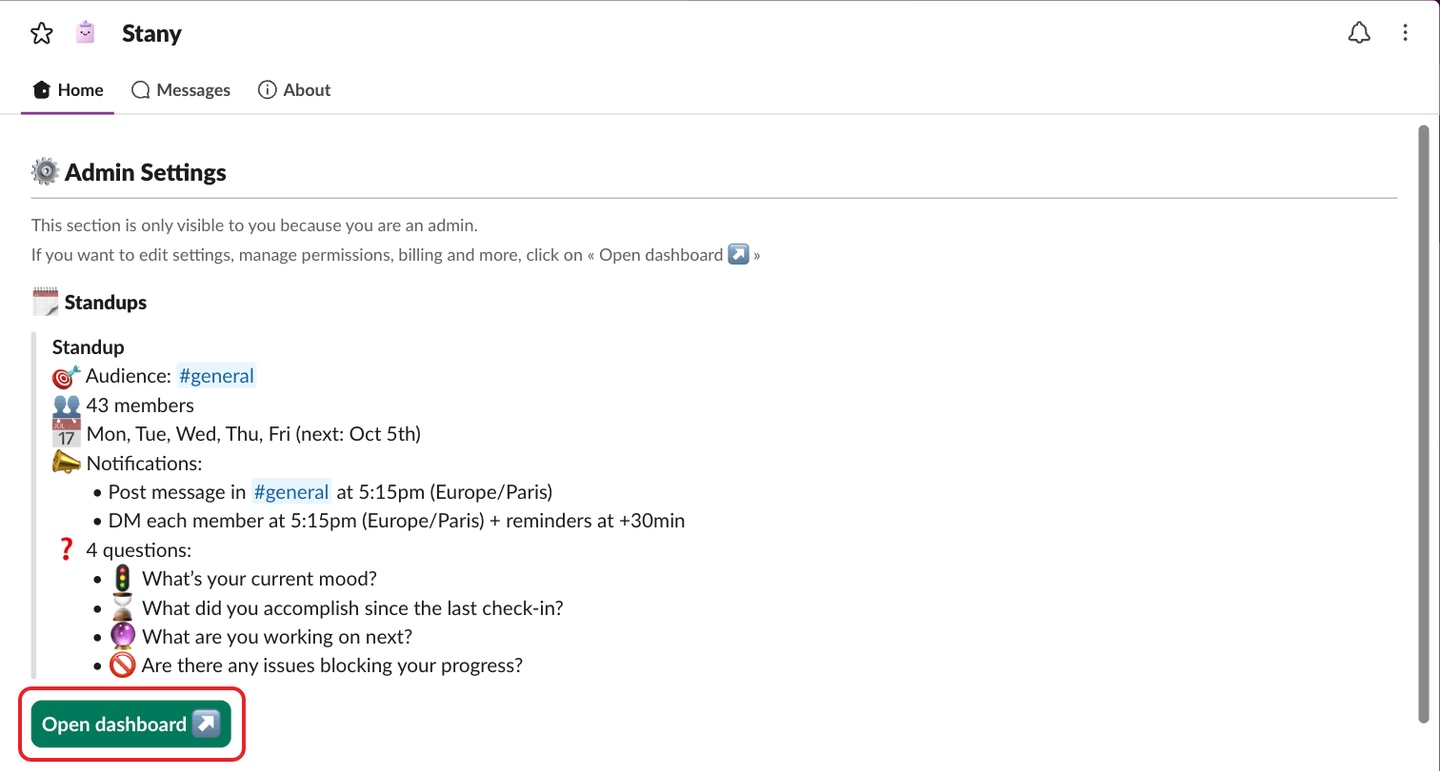
Task: Click the calendar icon beside Mon, Tue, Wed
Action: point(66,434)
